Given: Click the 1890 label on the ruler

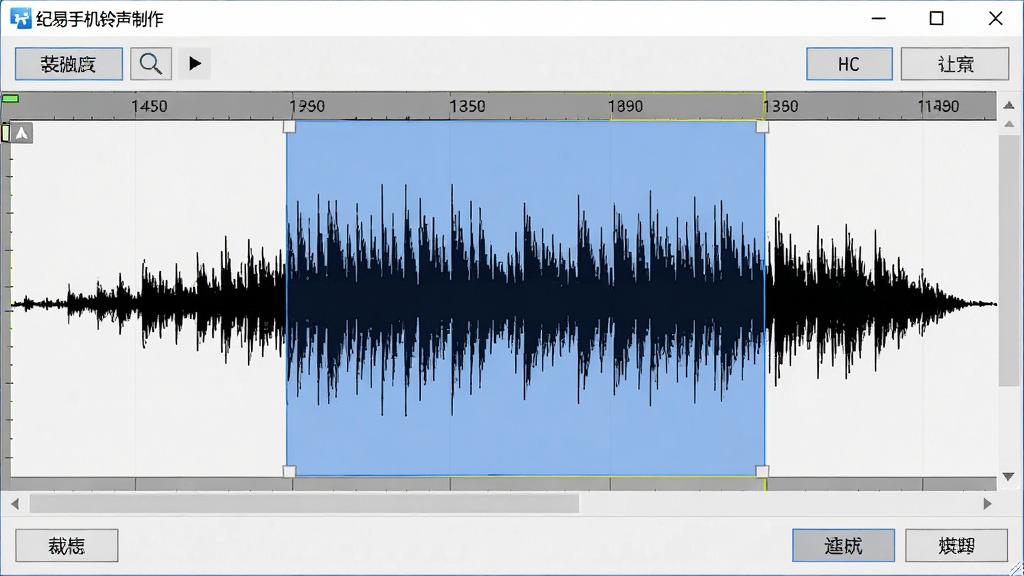Looking at the screenshot, I should (x=626, y=106).
